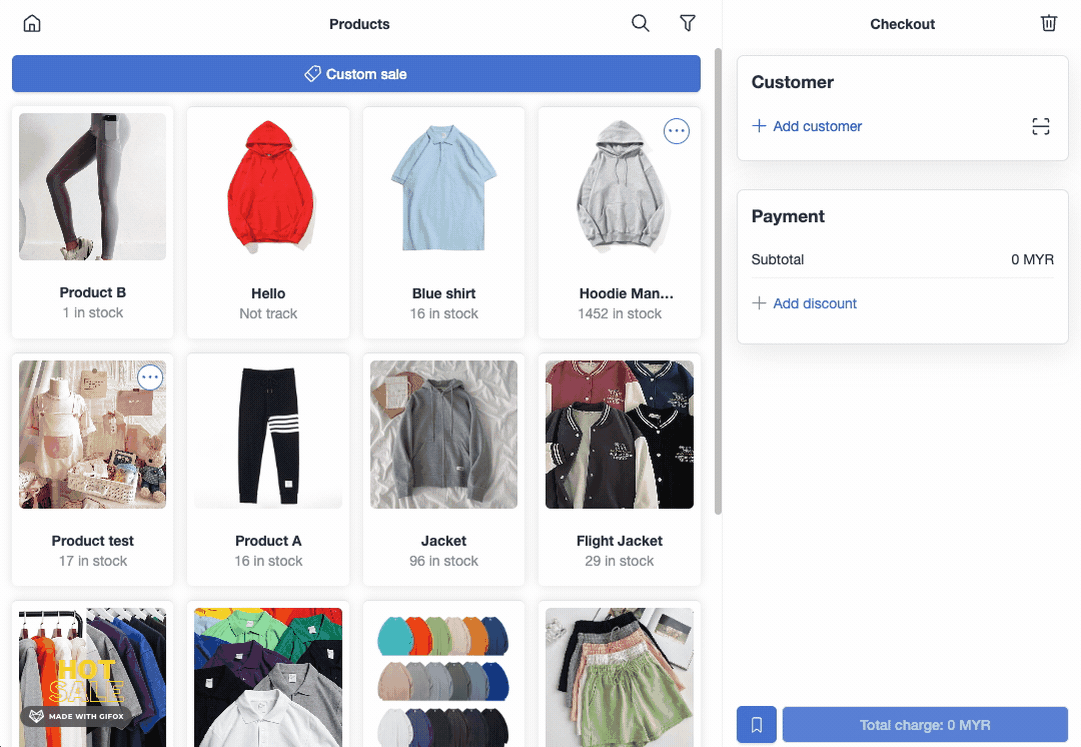The width and height of the screenshot is (1081, 747).
Task: Click the product list scrollbar
Action: [718, 281]
